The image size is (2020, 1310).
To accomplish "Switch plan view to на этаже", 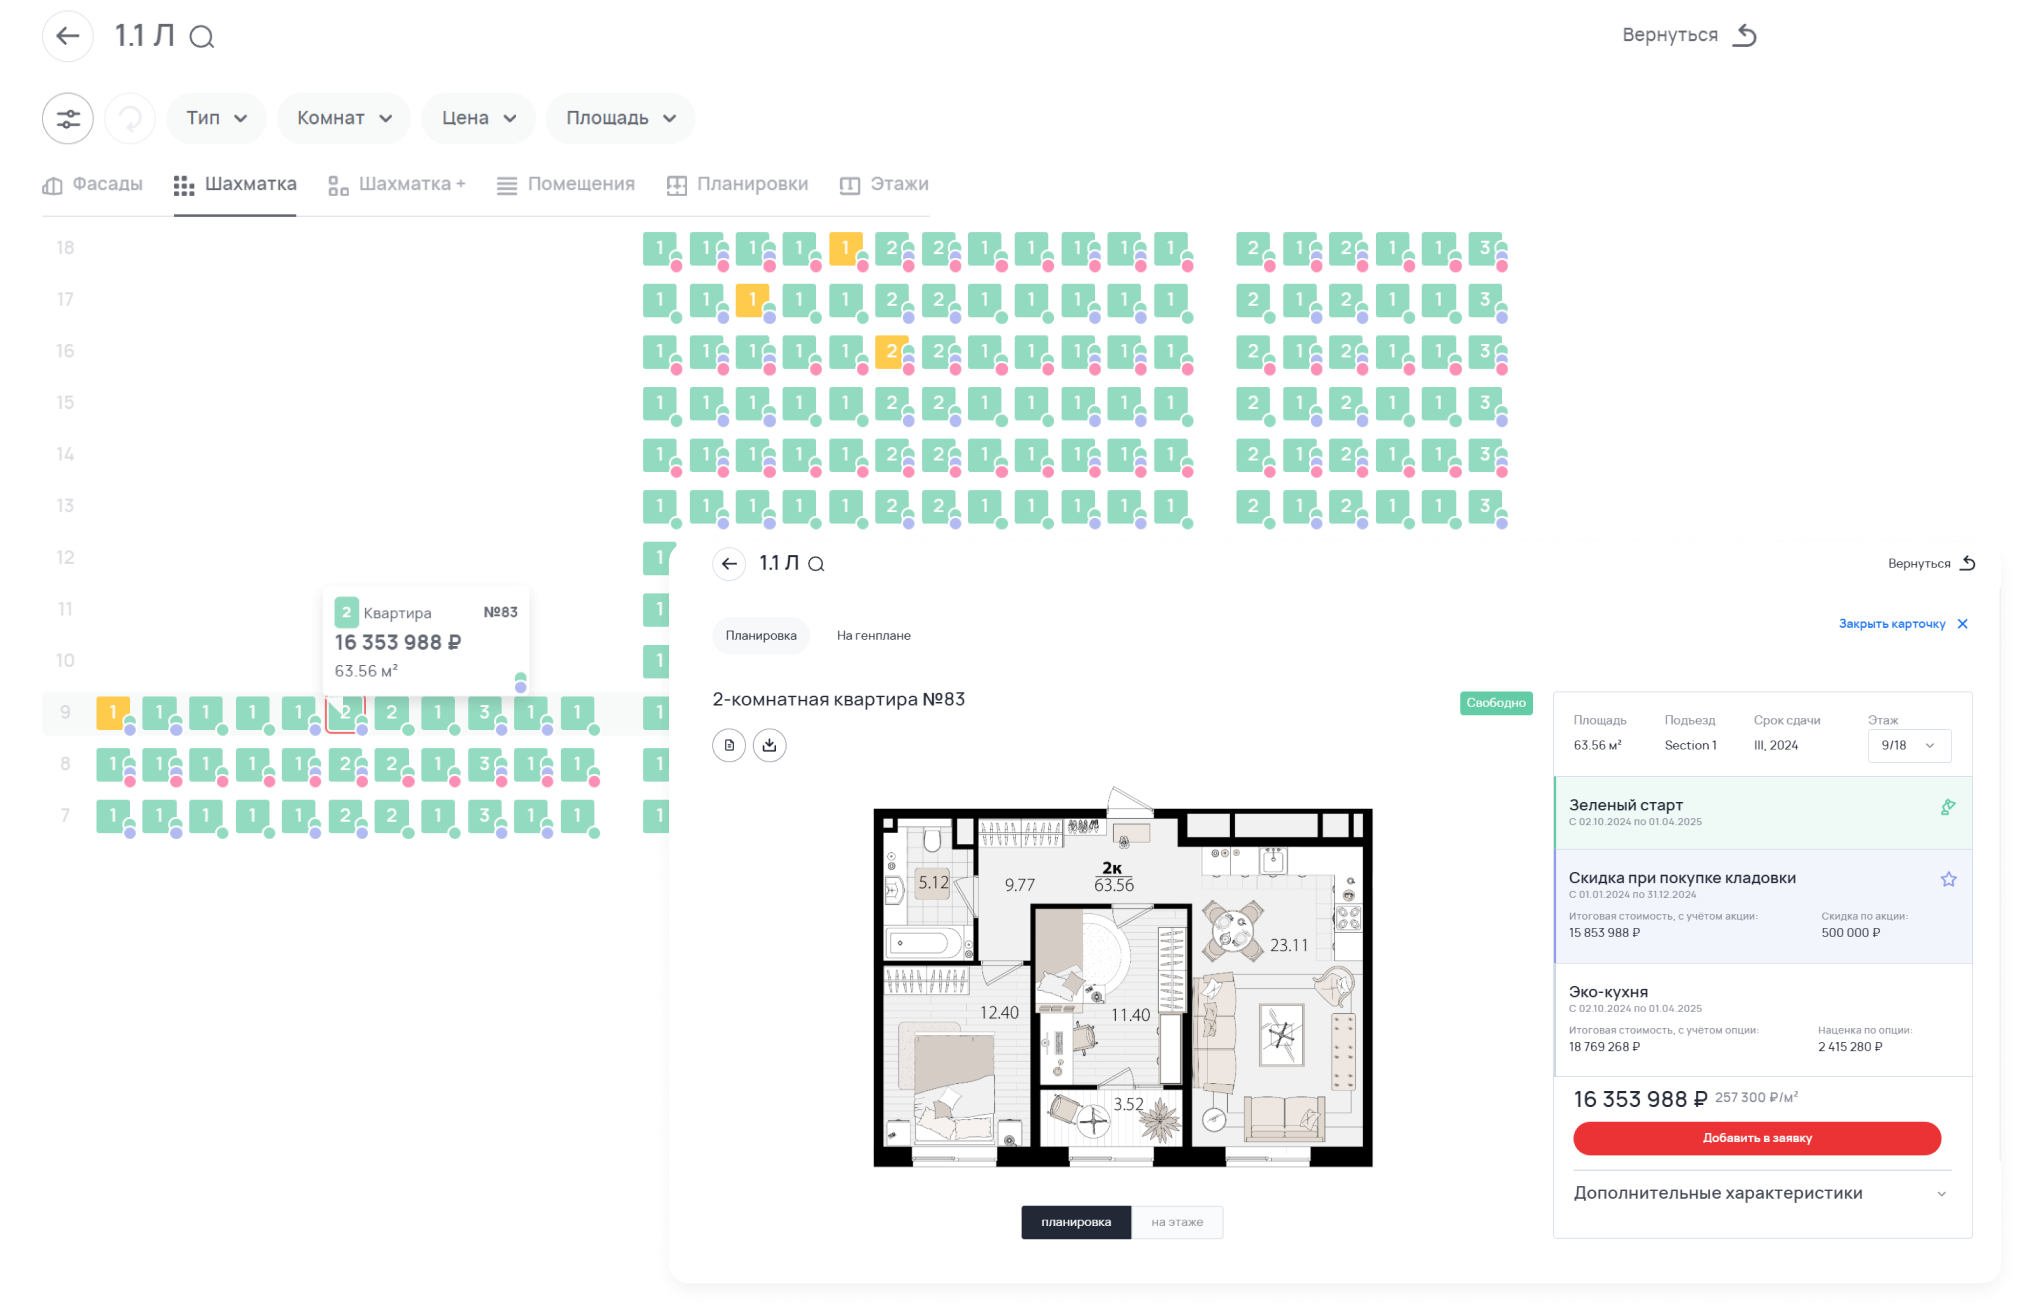I will tap(1177, 1222).
